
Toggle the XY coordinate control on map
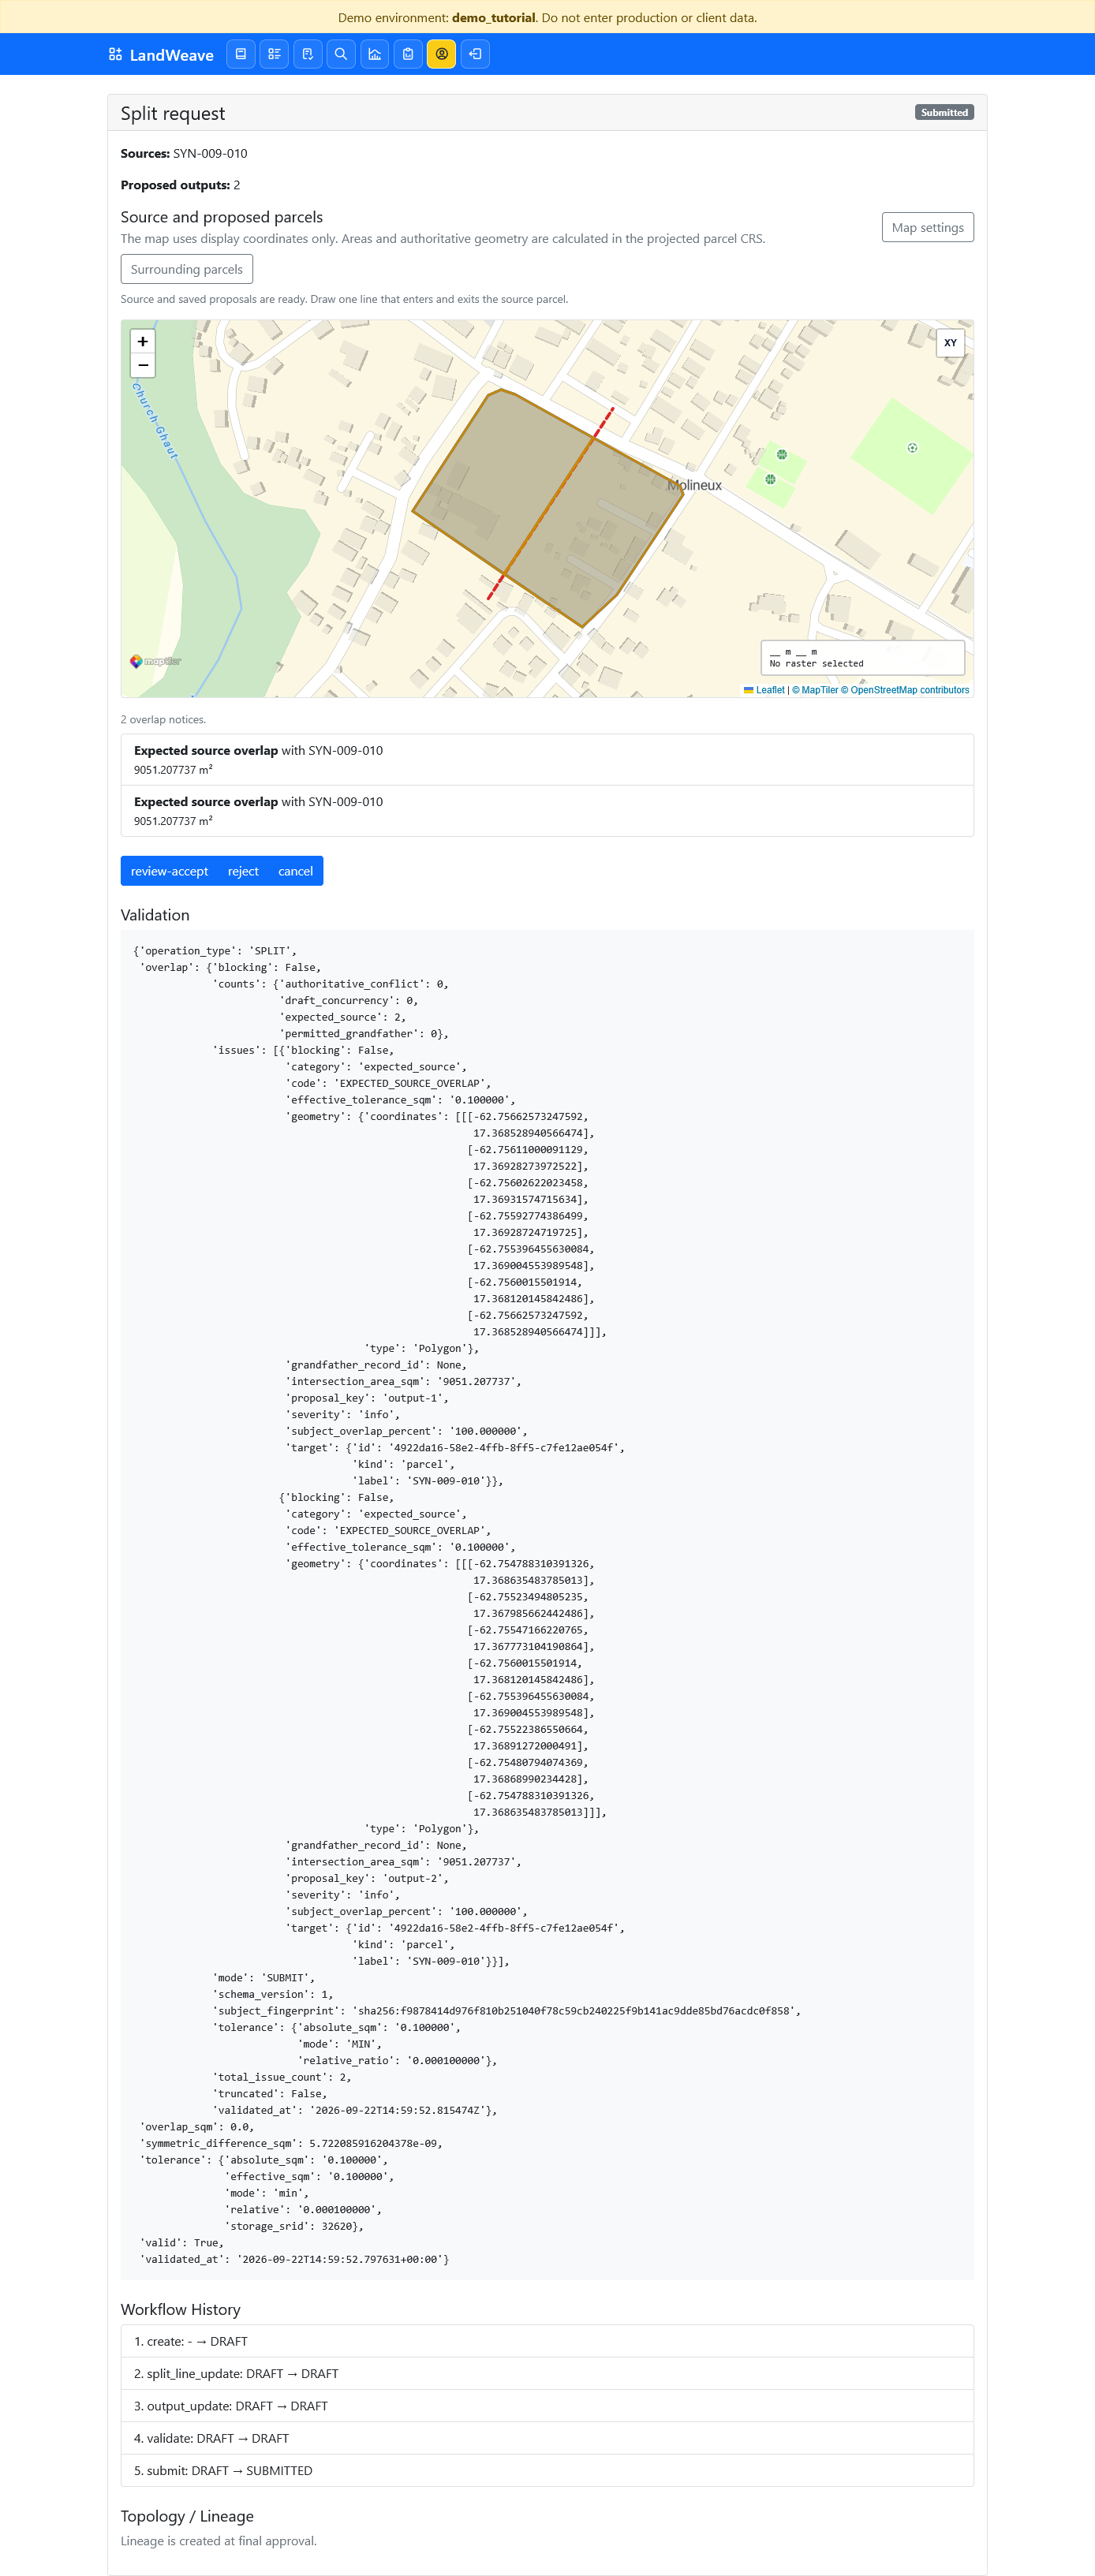tap(950, 343)
